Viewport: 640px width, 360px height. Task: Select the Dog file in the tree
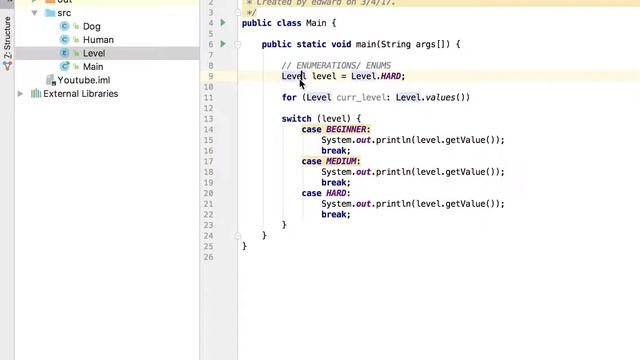point(91,26)
